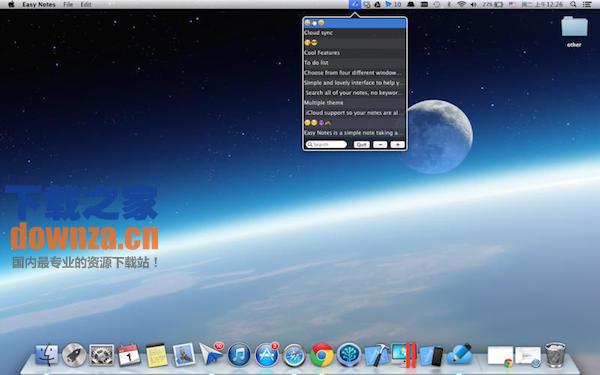Click the volume speaker menu bar icon
600x375 pixels.
pyautogui.click(x=473, y=4)
